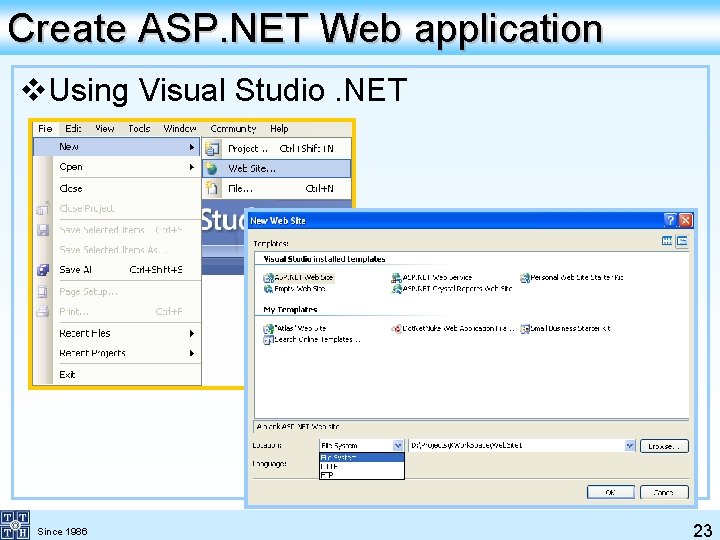The width and height of the screenshot is (720, 540).
Task: Click the Print printer icon
Action: (x=43, y=312)
